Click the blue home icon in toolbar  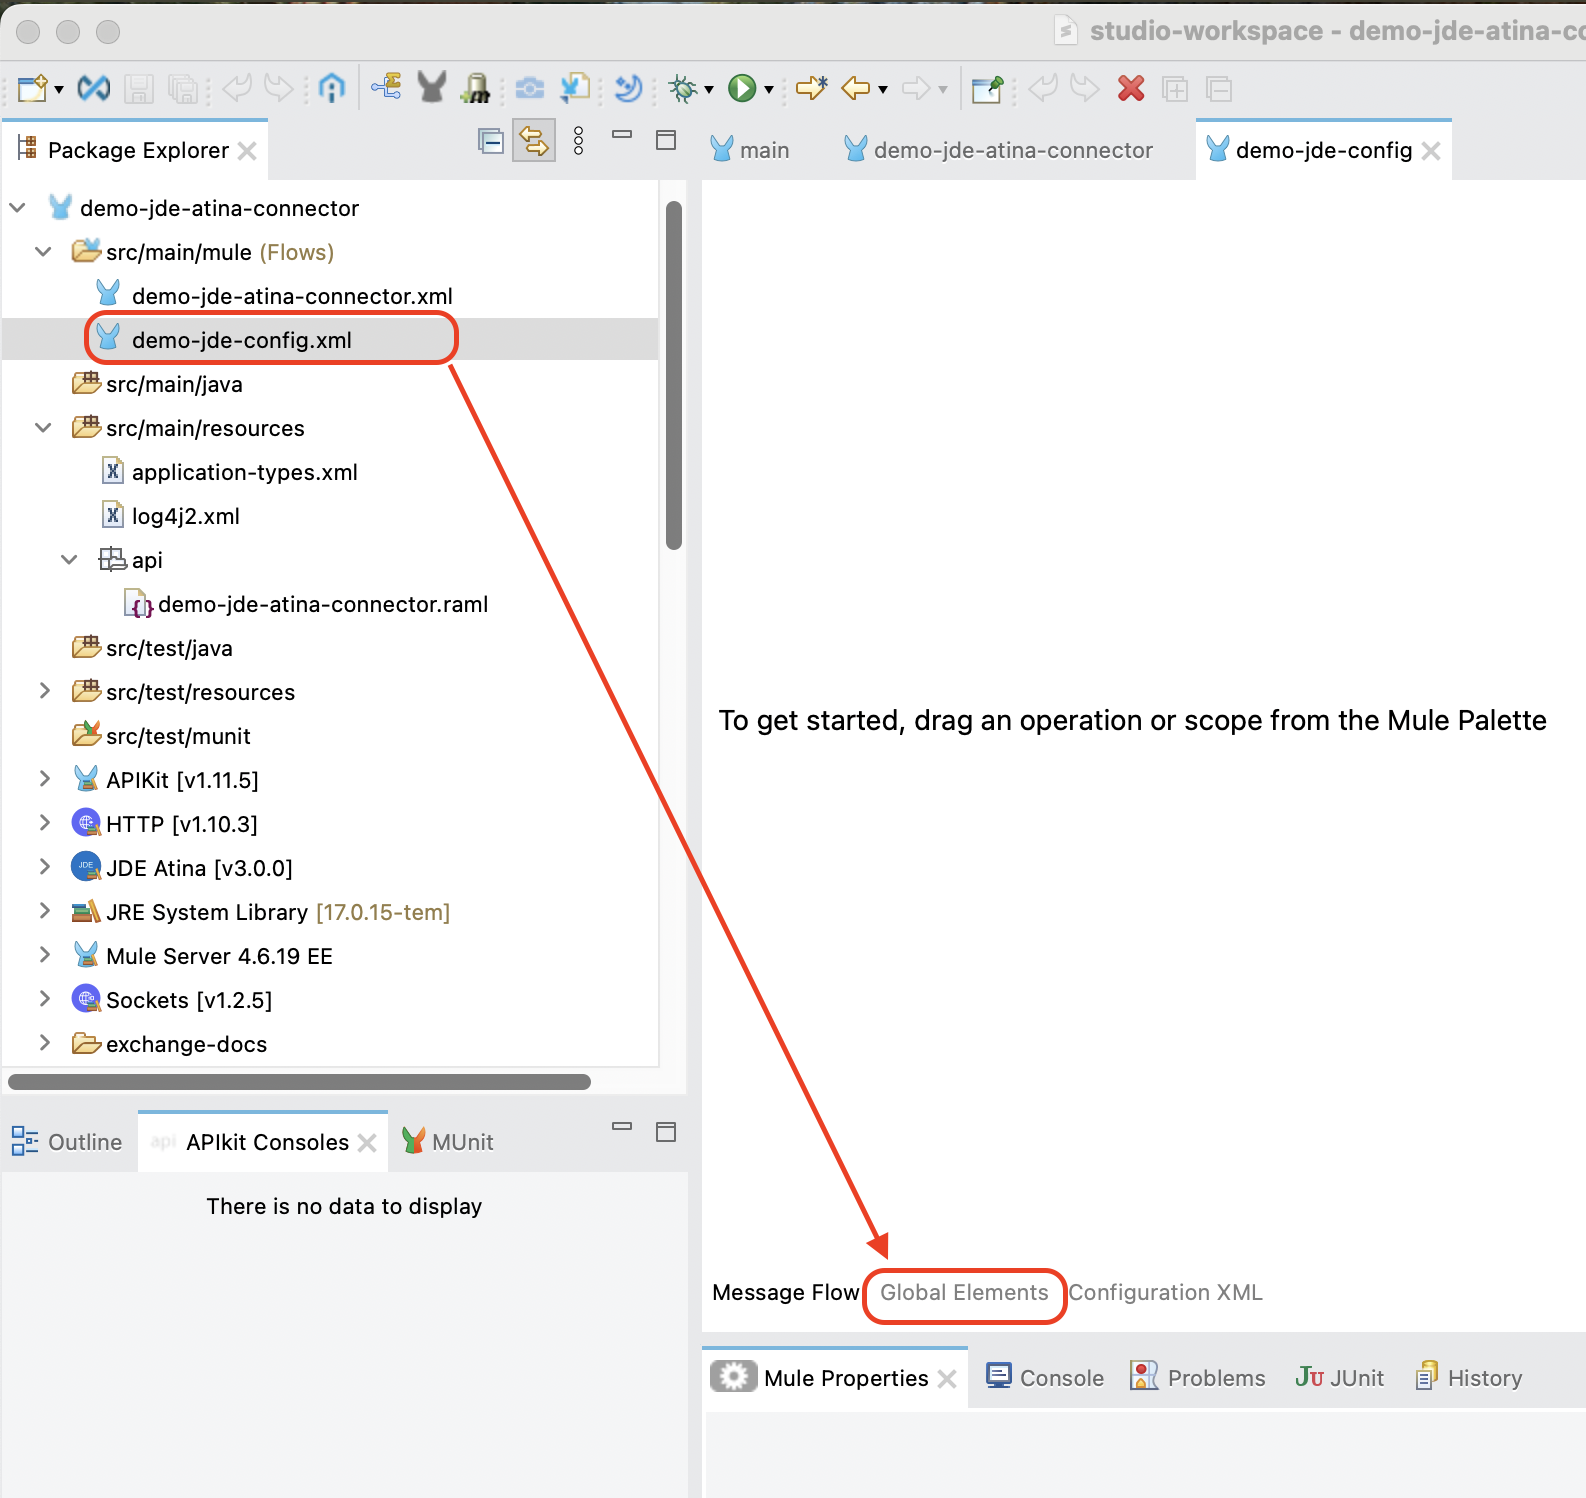click(x=331, y=89)
